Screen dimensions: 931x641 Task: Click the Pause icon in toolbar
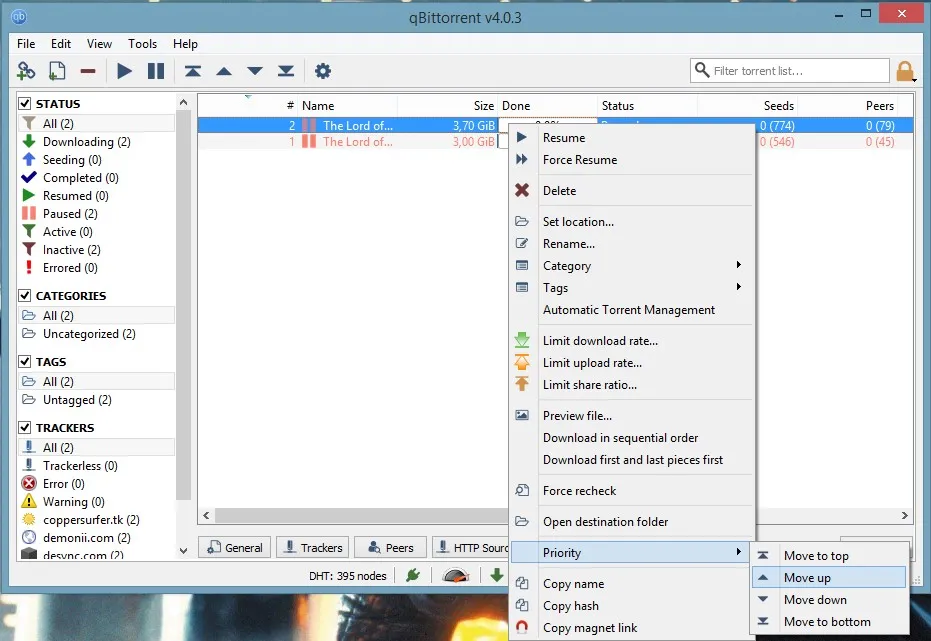click(x=156, y=71)
